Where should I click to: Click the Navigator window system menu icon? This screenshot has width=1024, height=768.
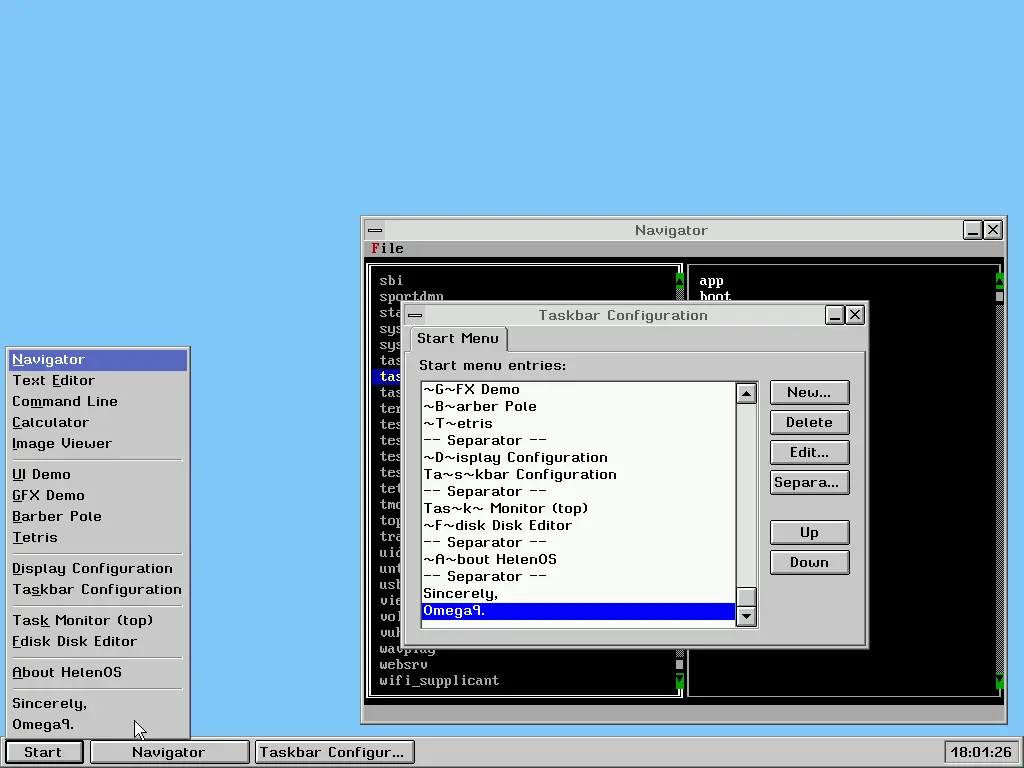click(374, 230)
